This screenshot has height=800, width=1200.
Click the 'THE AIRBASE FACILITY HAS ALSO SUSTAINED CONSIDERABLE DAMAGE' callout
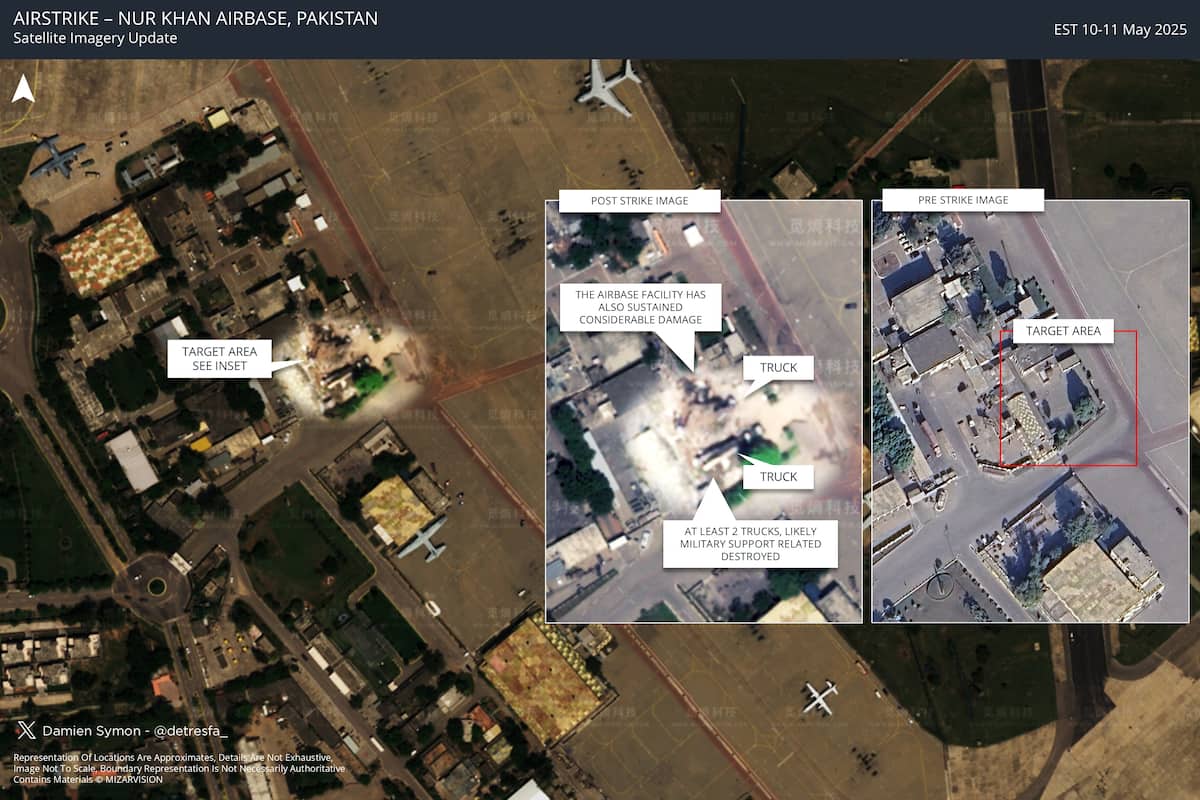[640, 307]
